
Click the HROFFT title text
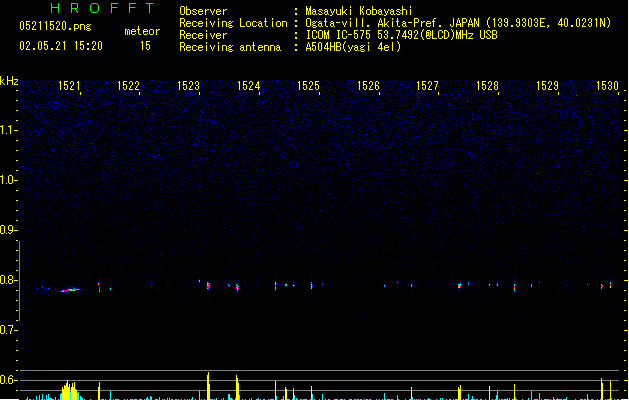(x=102, y=8)
